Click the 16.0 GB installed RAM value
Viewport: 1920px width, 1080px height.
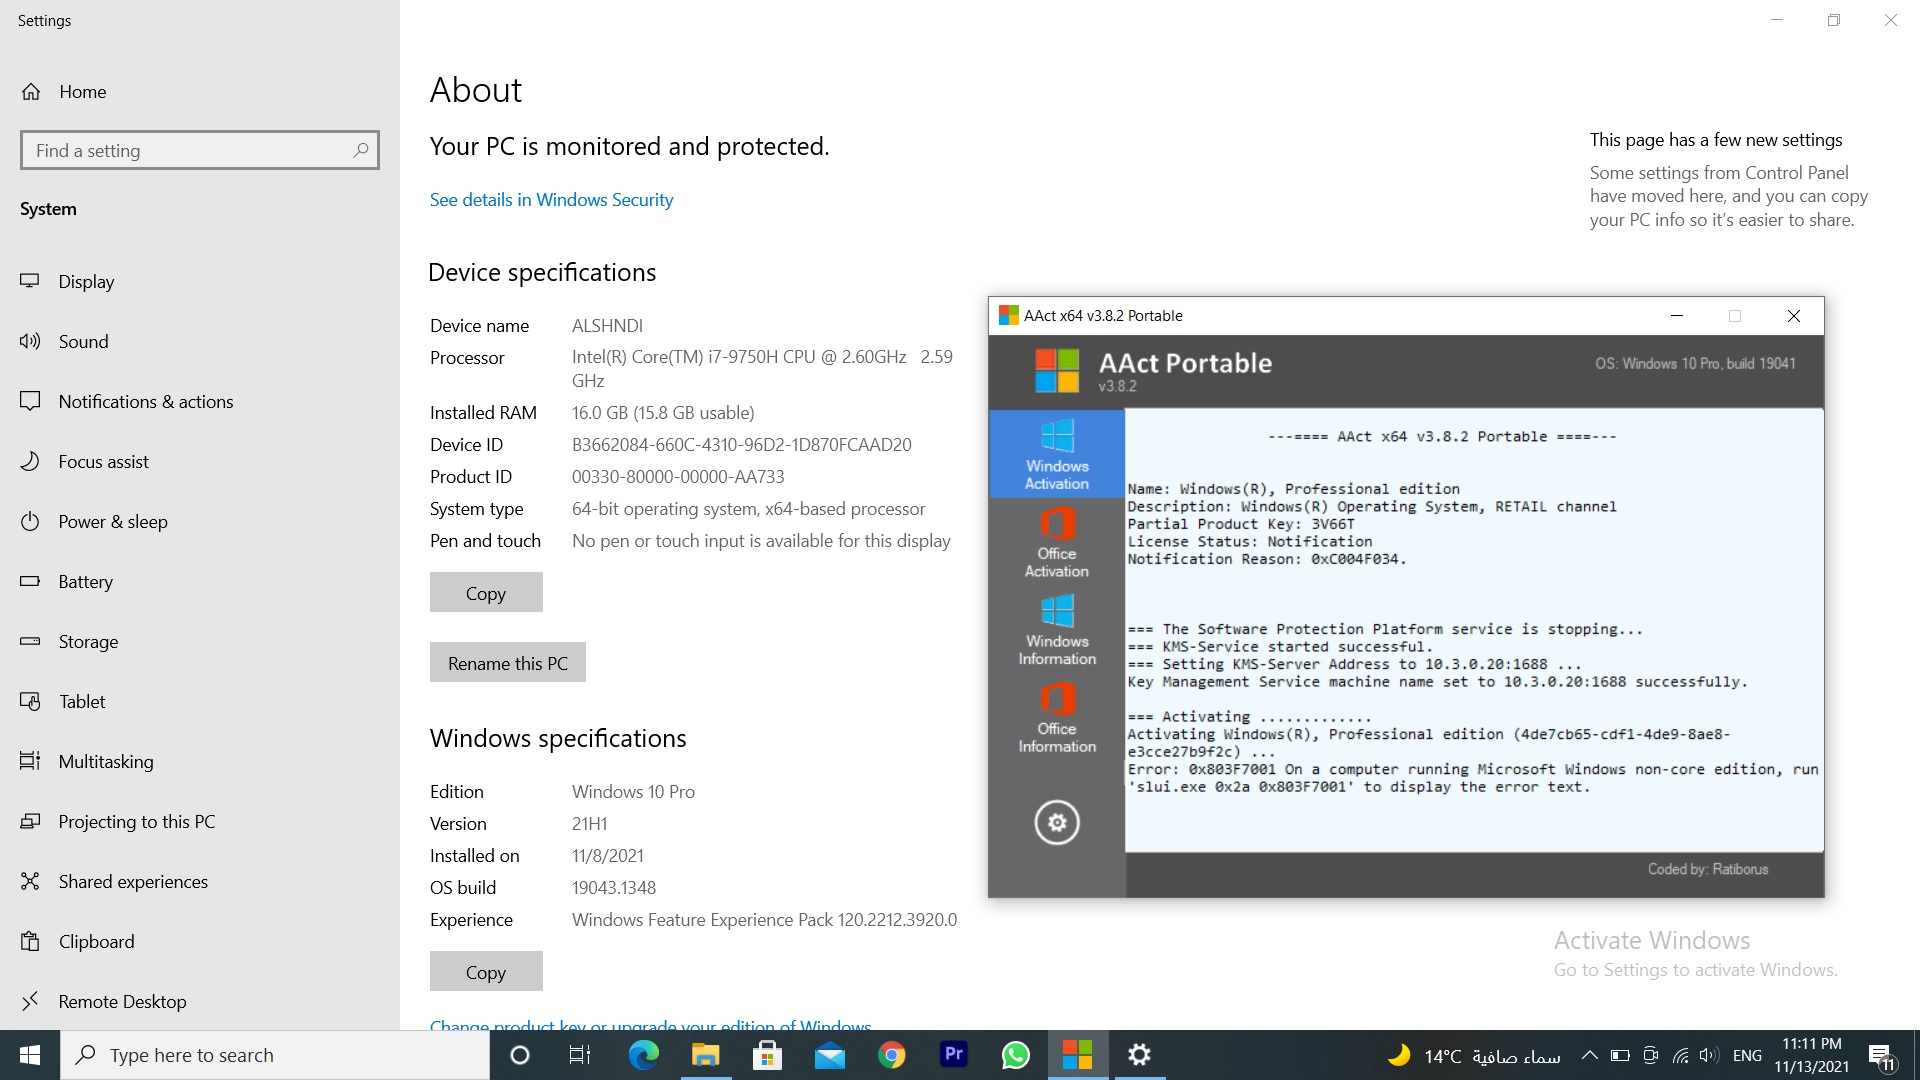[663, 413]
